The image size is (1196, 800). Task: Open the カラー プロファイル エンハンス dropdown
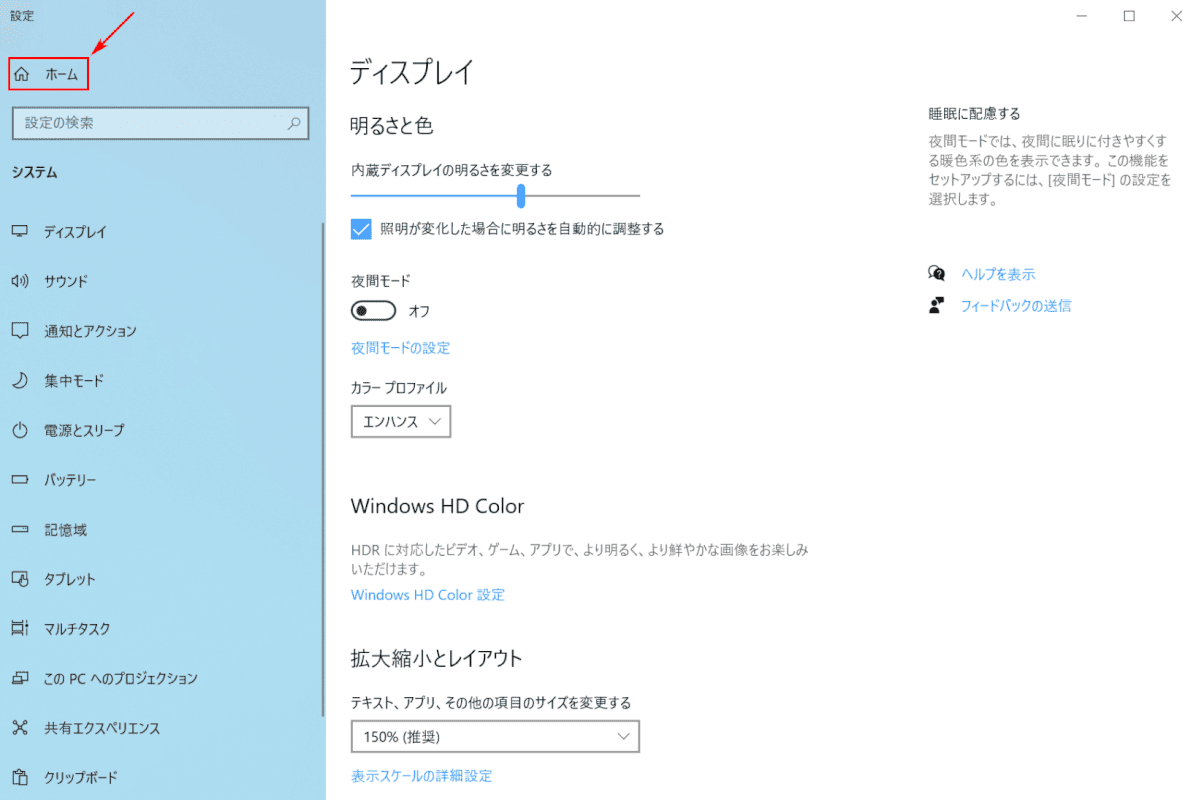400,421
